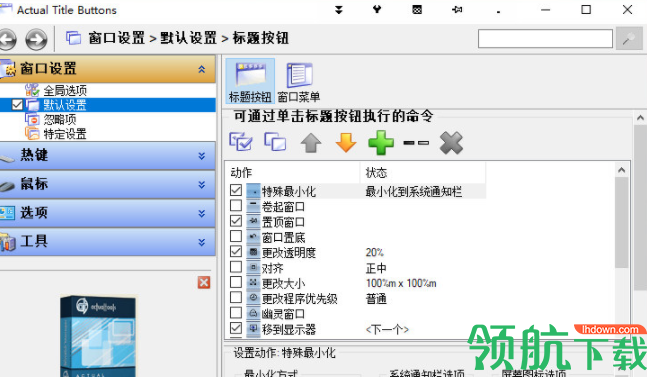Select 全局选项 tree item
The image size is (647, 377).
65,90
